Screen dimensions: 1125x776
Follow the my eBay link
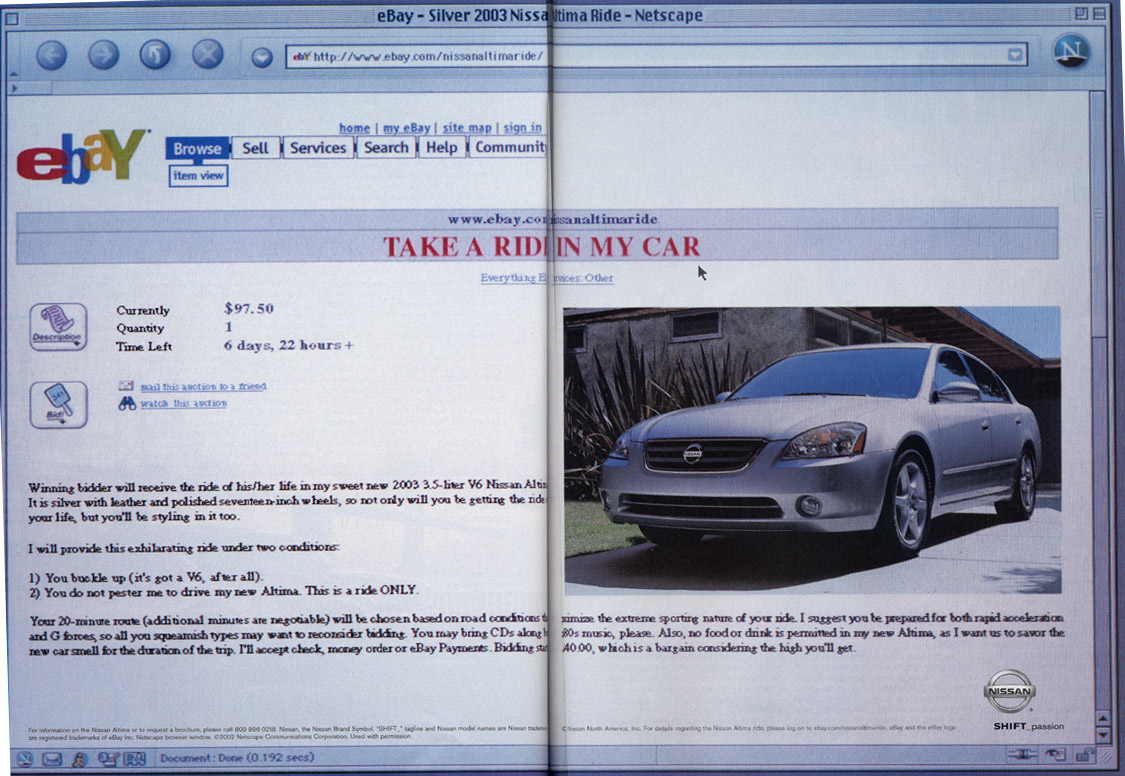pyautogui.click(x=406, y=128)
